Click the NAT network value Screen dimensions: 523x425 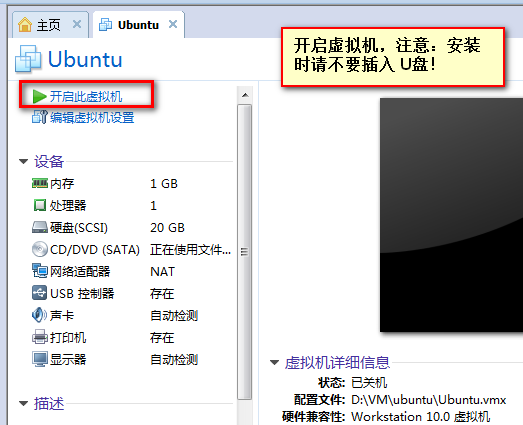click(x=162, y=272)
